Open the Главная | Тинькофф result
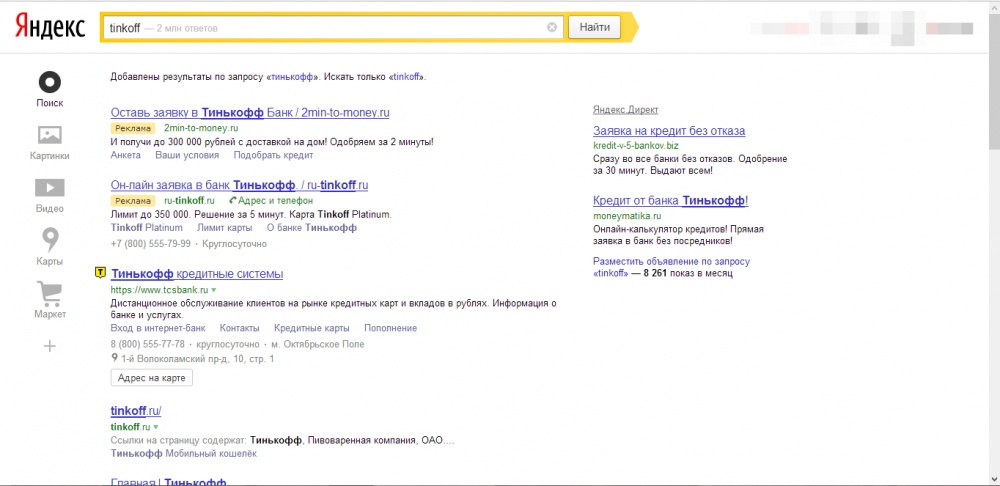Screen dimensions: 1000x486 click(169, 482)
